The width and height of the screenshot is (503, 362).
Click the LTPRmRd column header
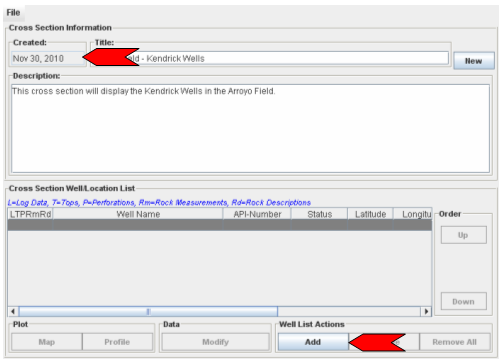coord(30,214)
